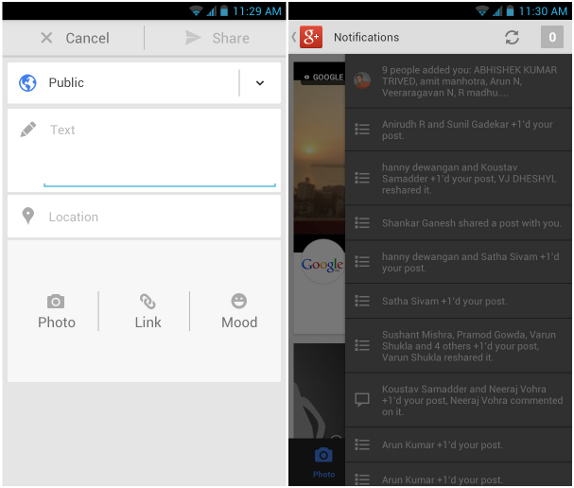The width and height of the screenshot is (574, 488).
Task: Share the post
Action: (x=217, y=38)
